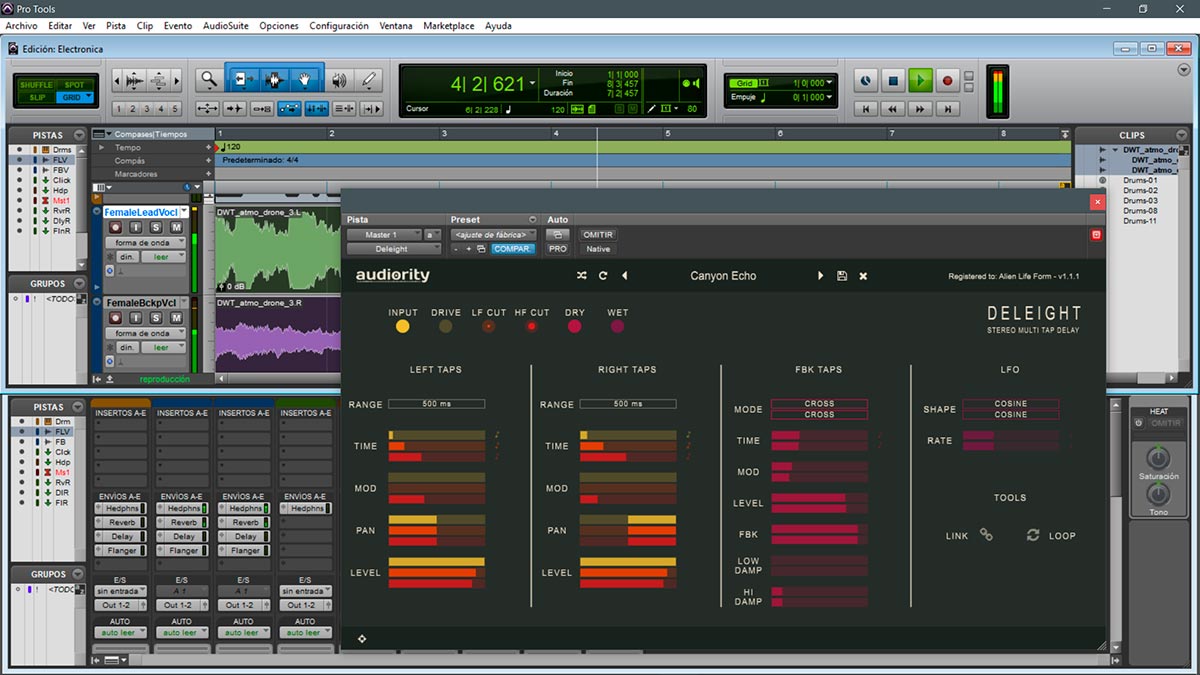Click the Native button in plugin header

click(x=598, y=249)
